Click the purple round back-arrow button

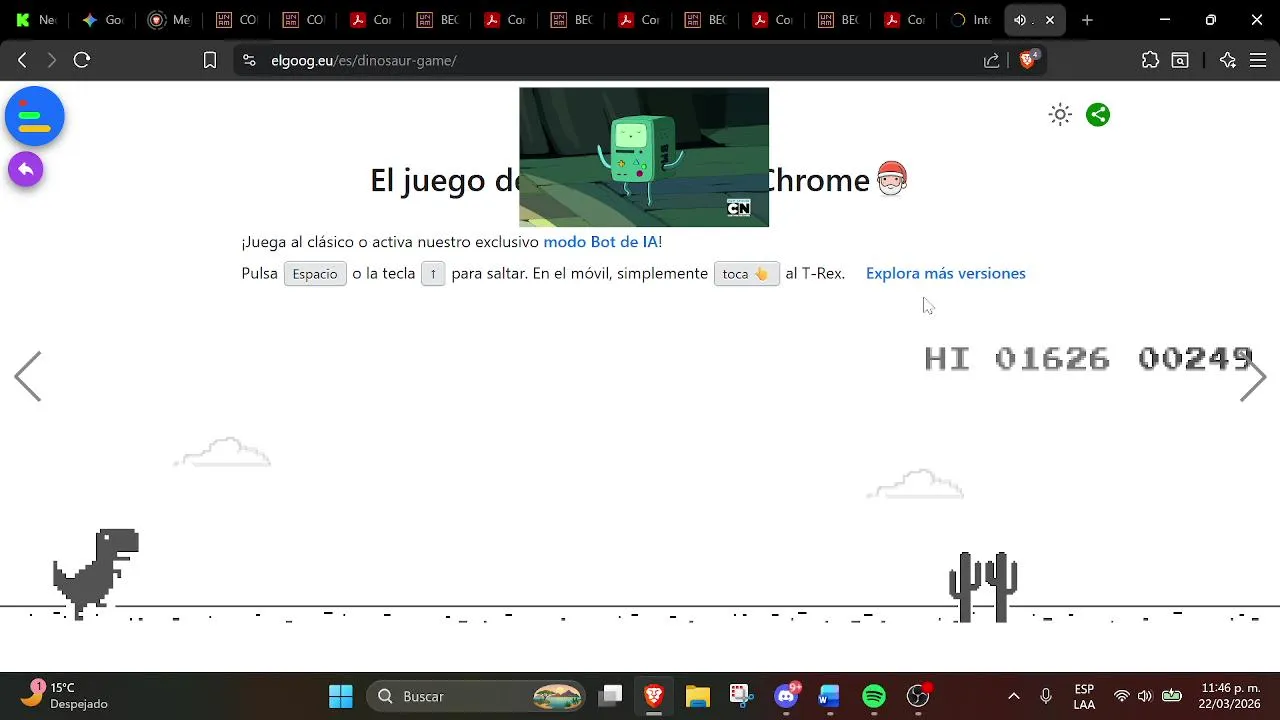pyautogui.click(x=26, y=169)
